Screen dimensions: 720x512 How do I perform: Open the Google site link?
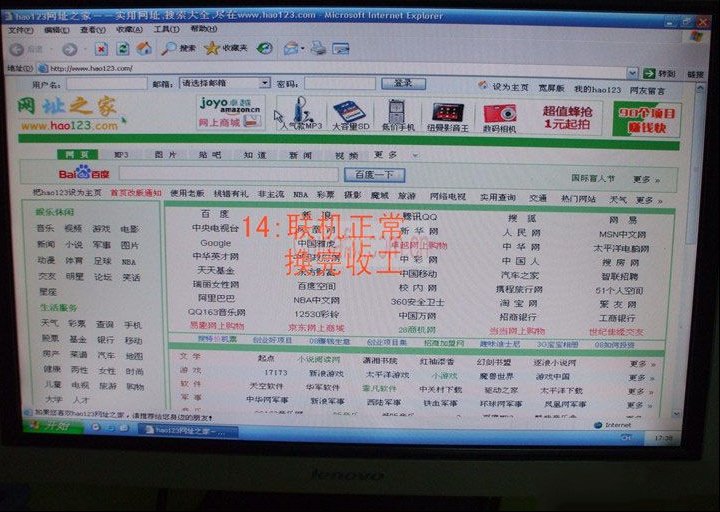point(215,243)
